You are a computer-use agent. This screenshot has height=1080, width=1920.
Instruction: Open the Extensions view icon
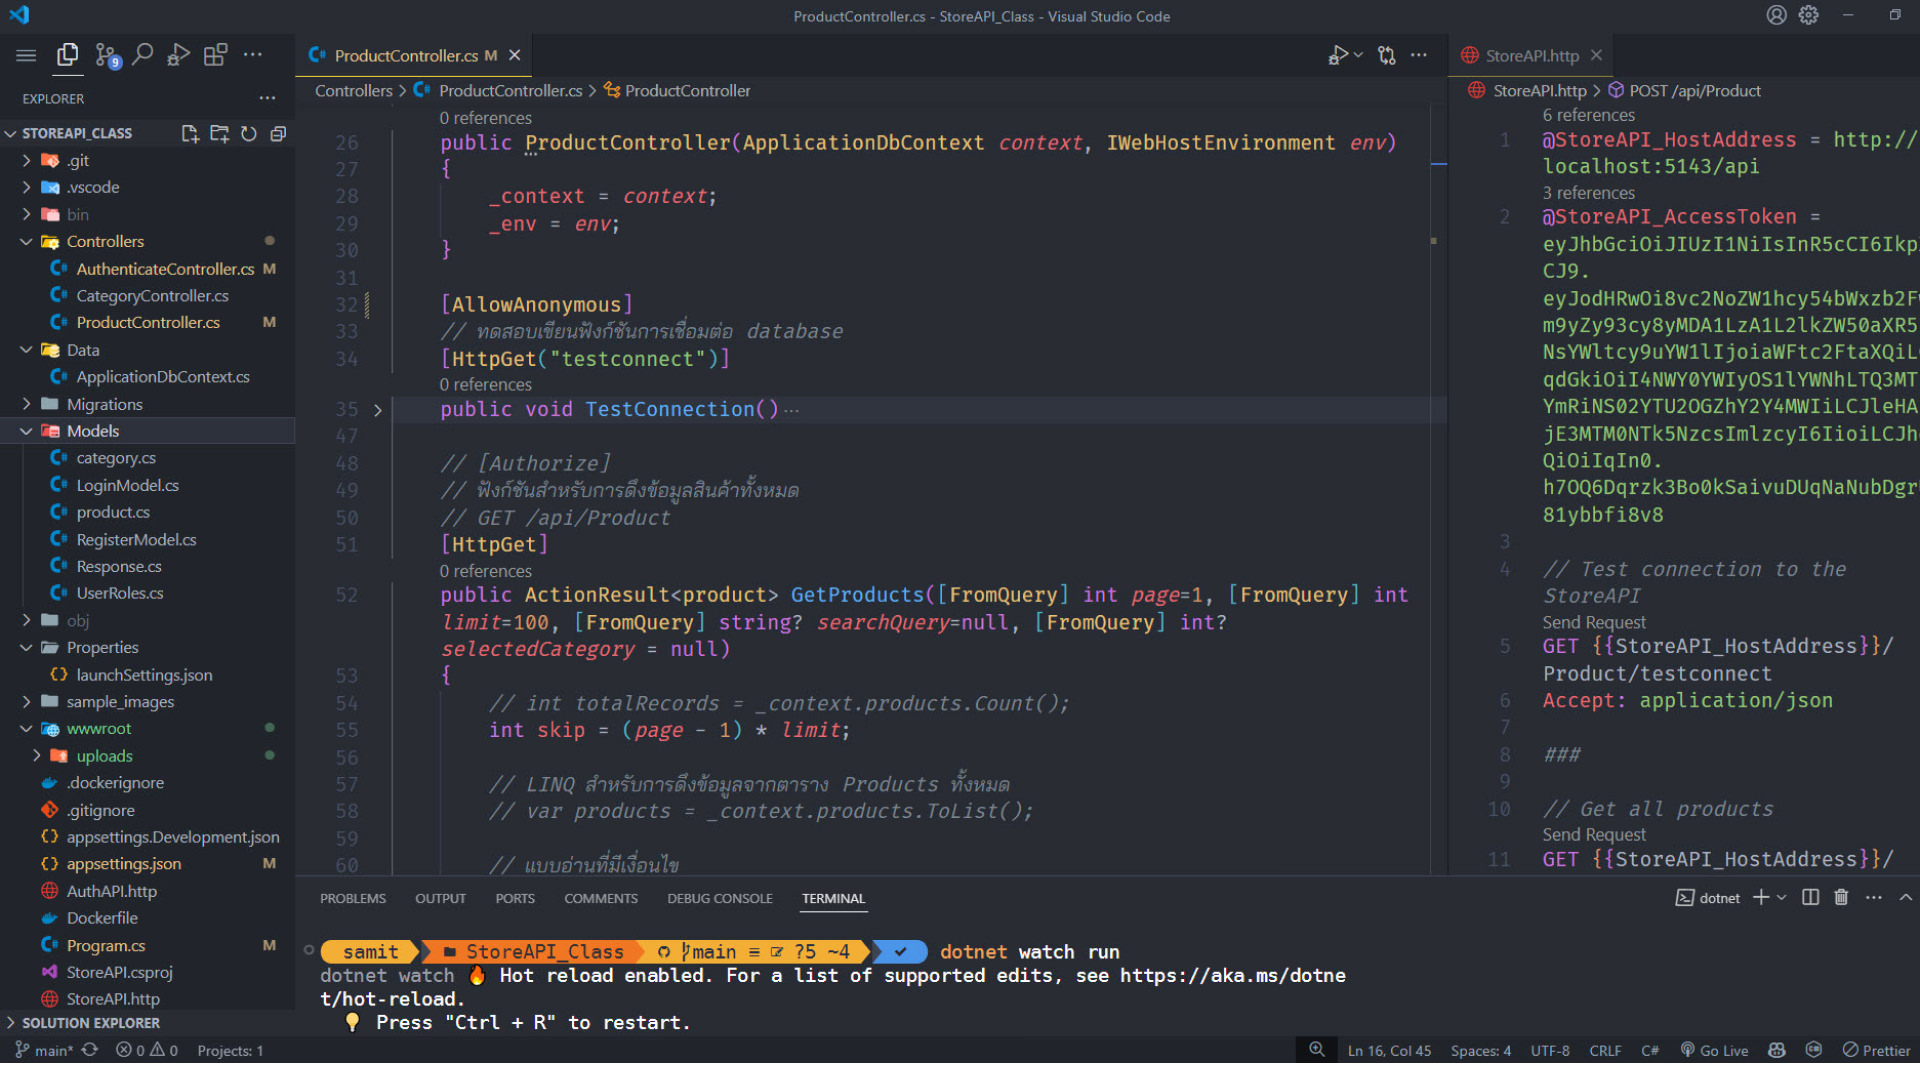[215, 55]
